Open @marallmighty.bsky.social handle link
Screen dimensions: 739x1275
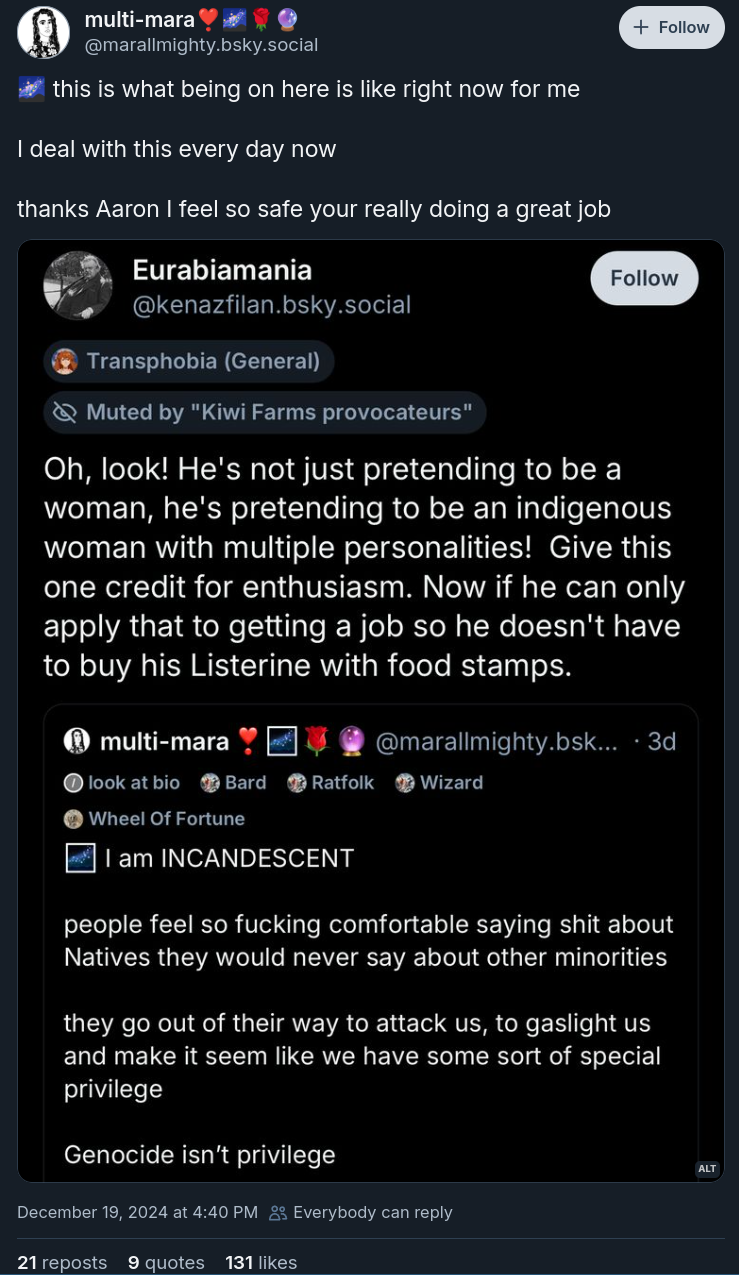tap(201, 45)
